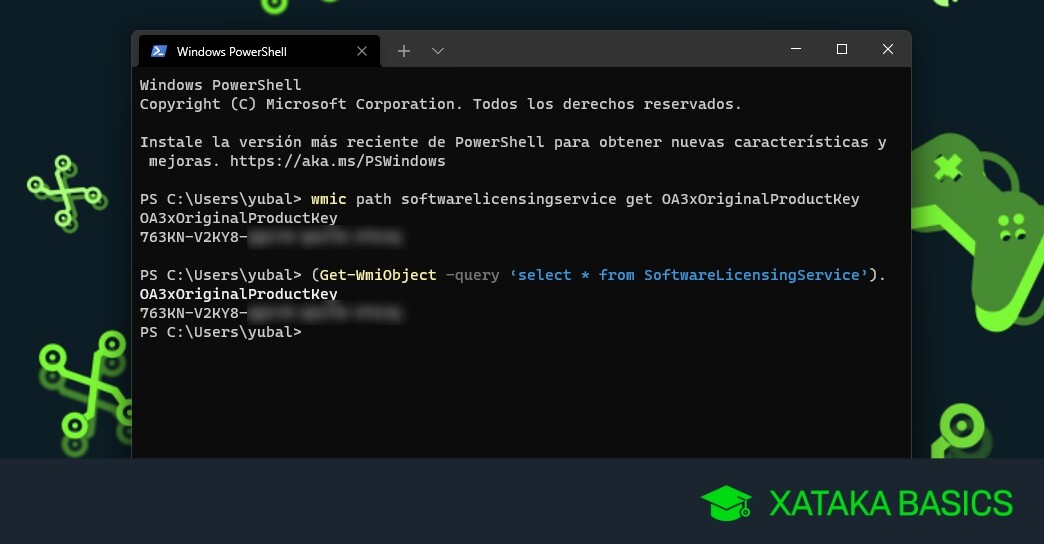The width and height of the screenshot is (1044, 544).
Task: Select the Windows PowerShell tab
Action: [230, 51]
